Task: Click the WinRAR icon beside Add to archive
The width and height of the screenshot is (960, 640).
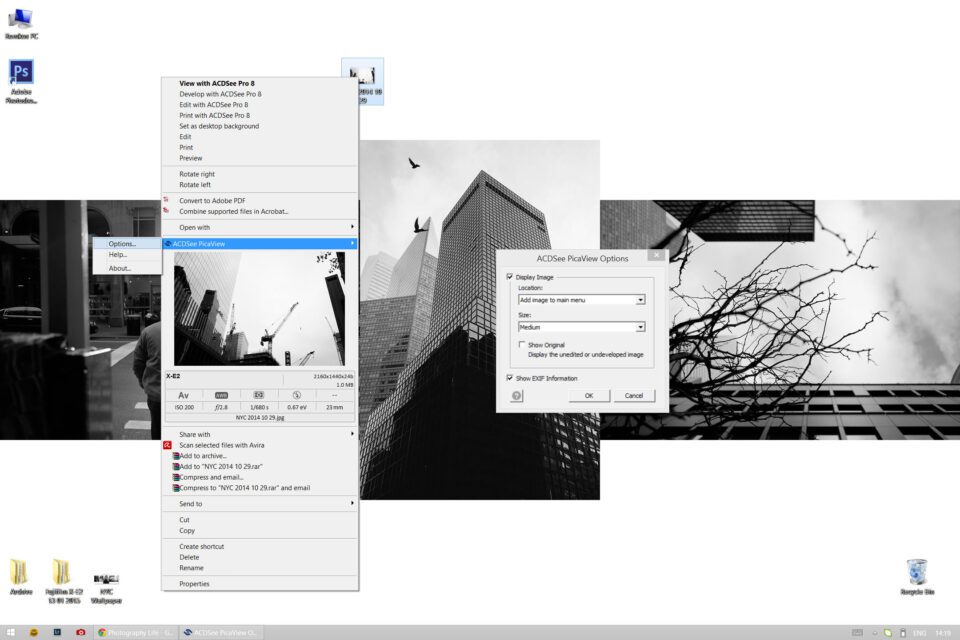Action: [176, 456]
